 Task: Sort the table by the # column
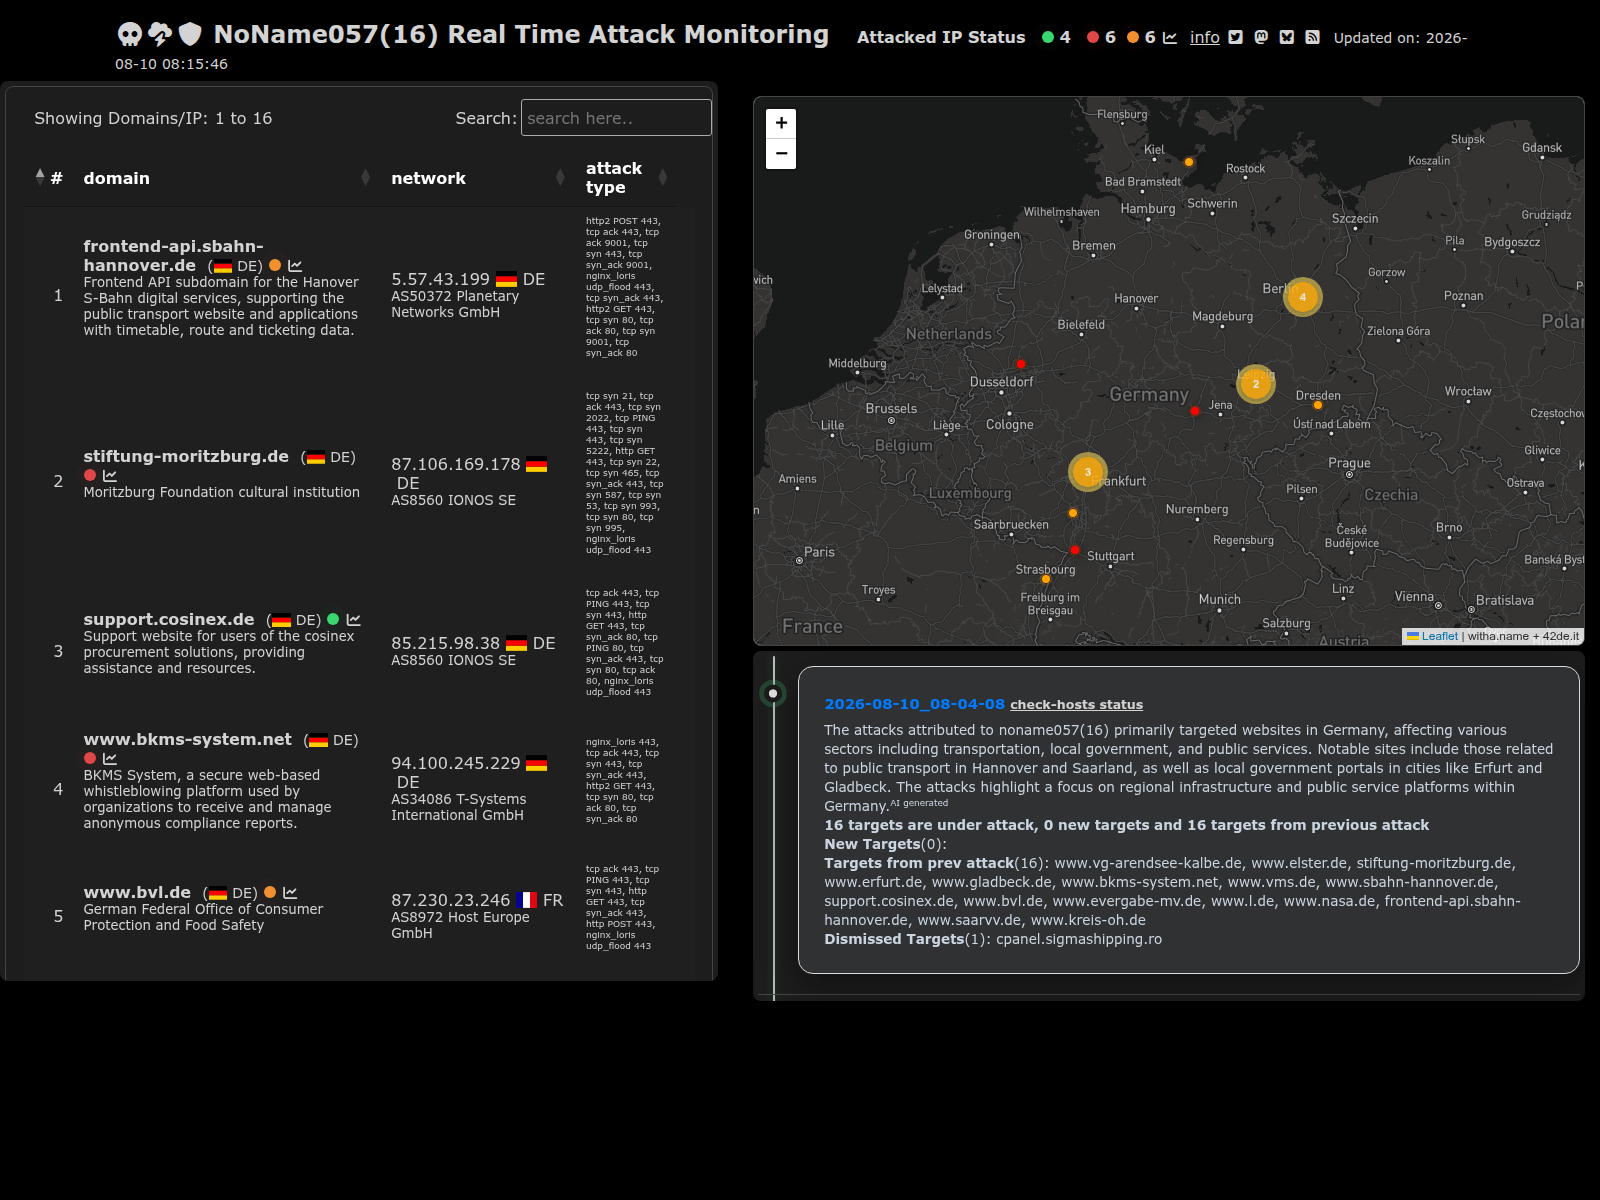tap(49, 178)
